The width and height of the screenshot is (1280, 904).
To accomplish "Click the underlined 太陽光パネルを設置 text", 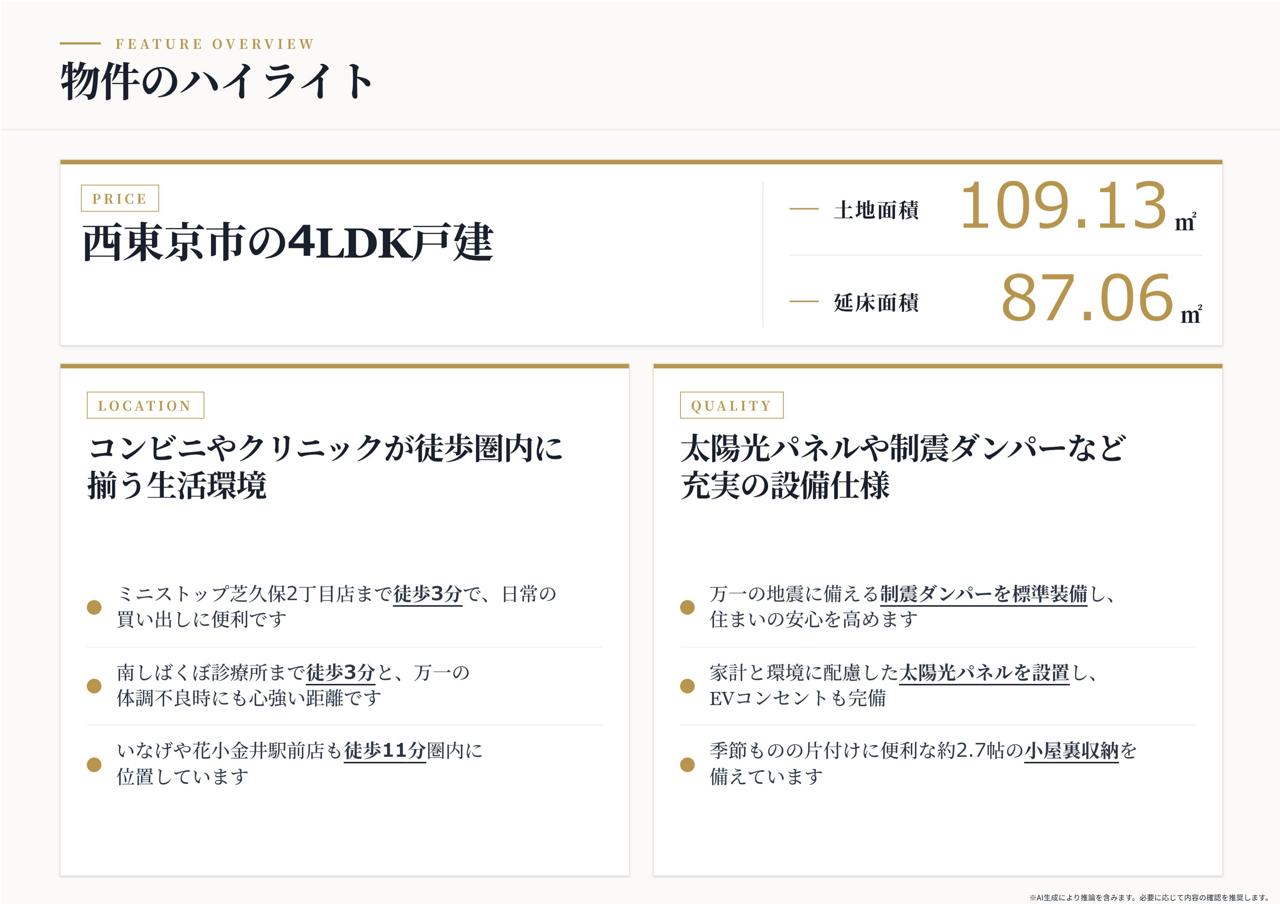I will point(985,673).
